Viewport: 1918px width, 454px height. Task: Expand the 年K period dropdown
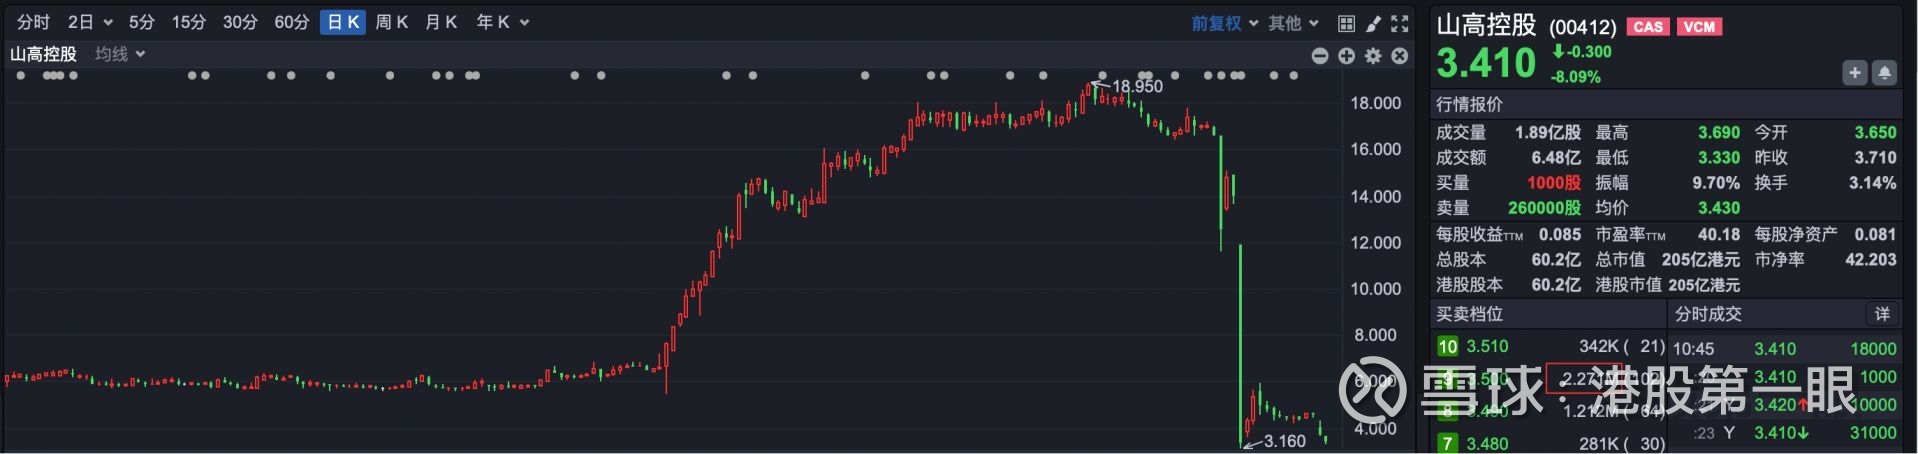tap(502, 22)
